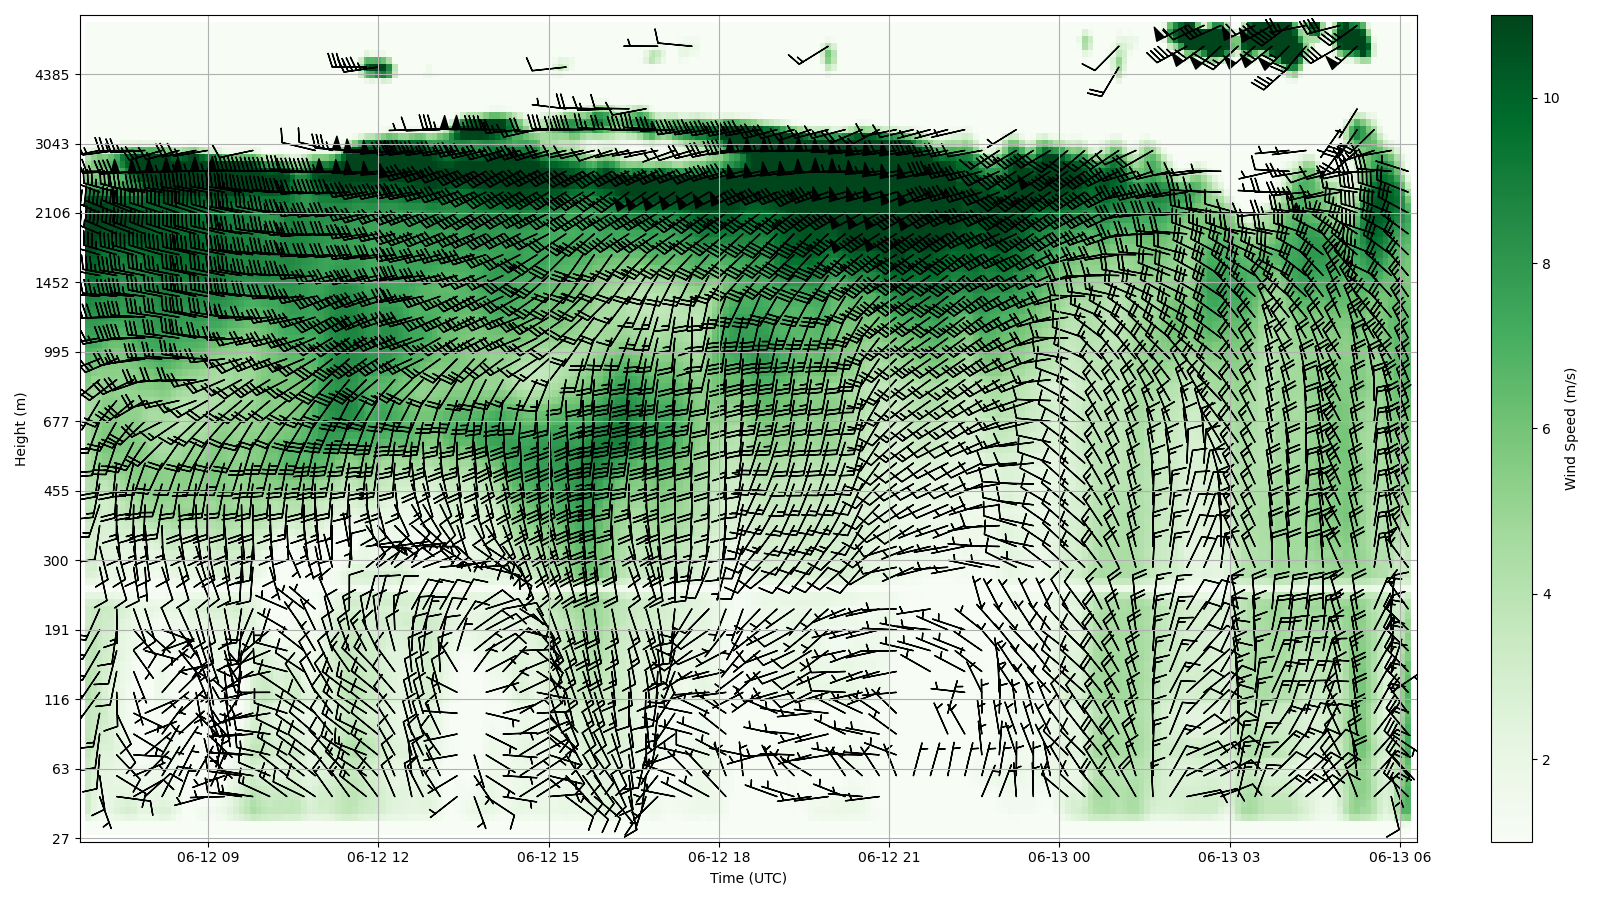Click the colorbar tick label 10

tap(1551, 98)
